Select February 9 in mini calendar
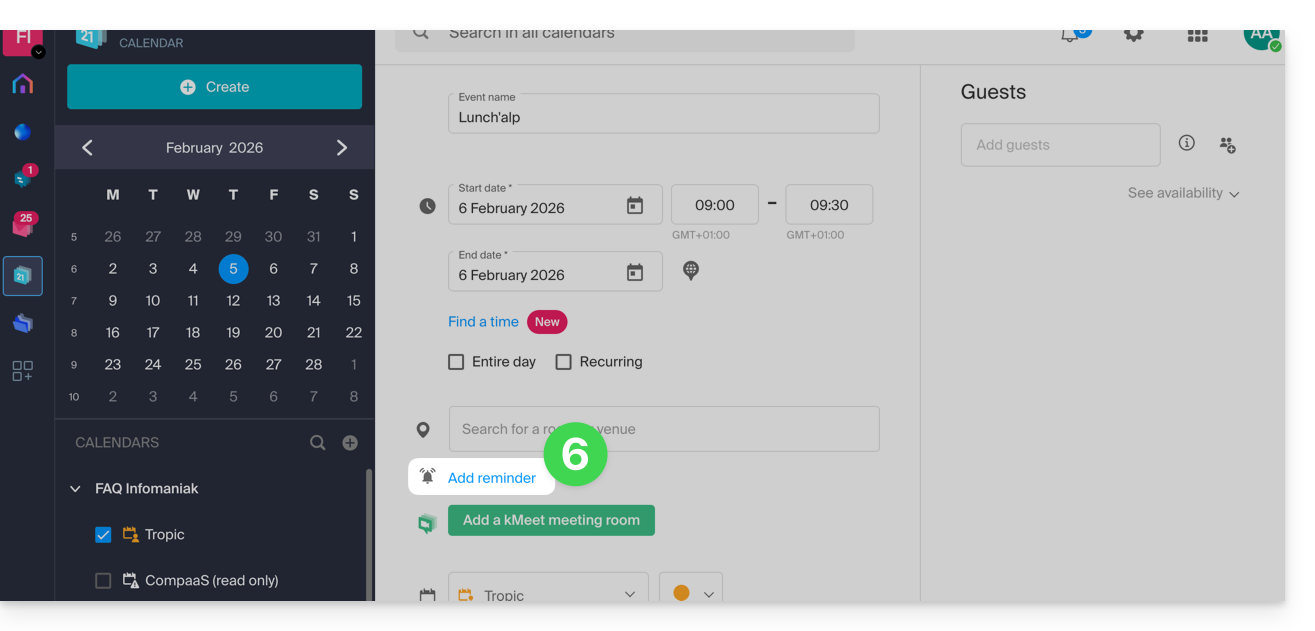 coord(113,301)
